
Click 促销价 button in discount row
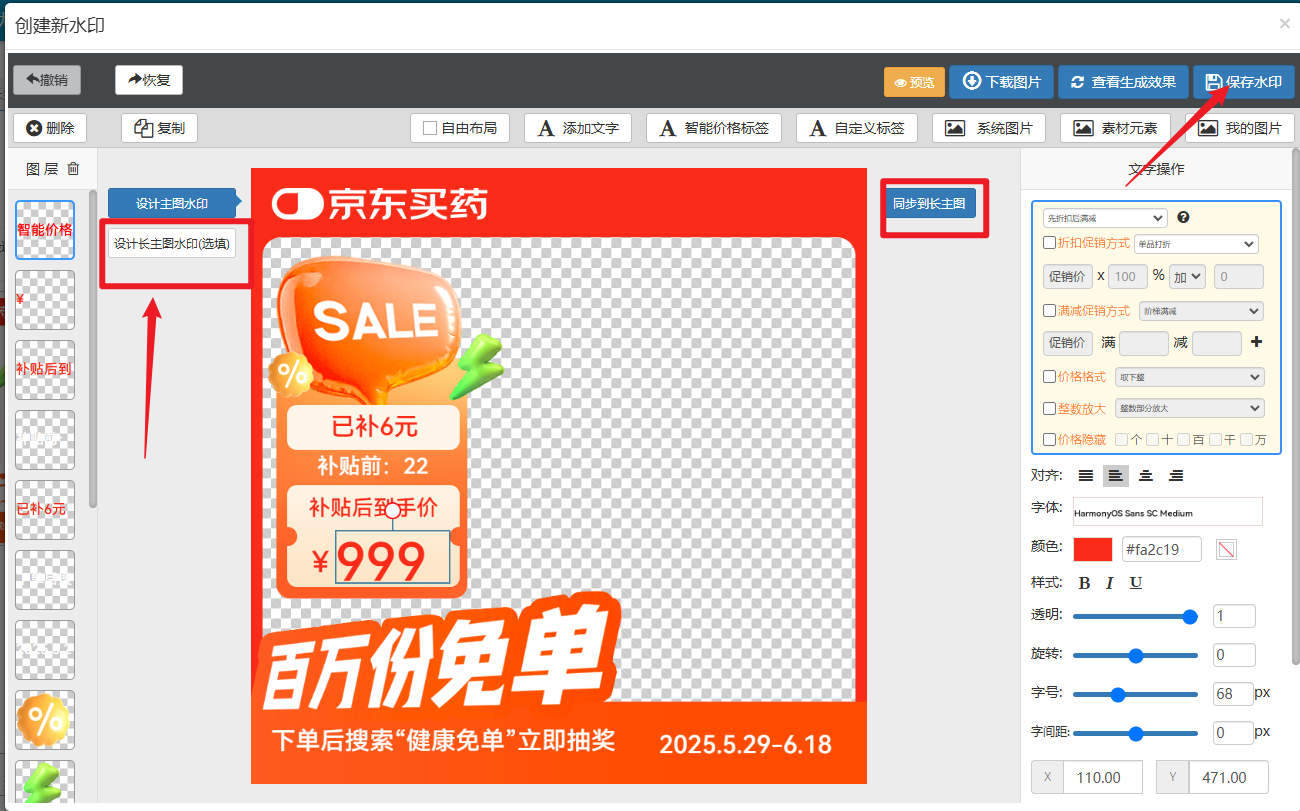(1066, 276)
